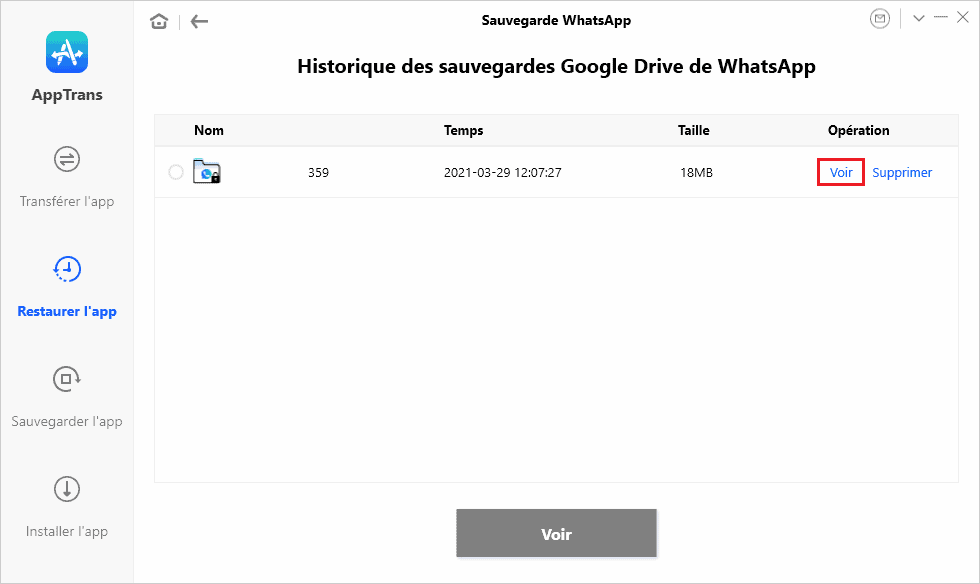Go to the home screen icon
This screenshot has width=980, height=584.
coord(159,21)
